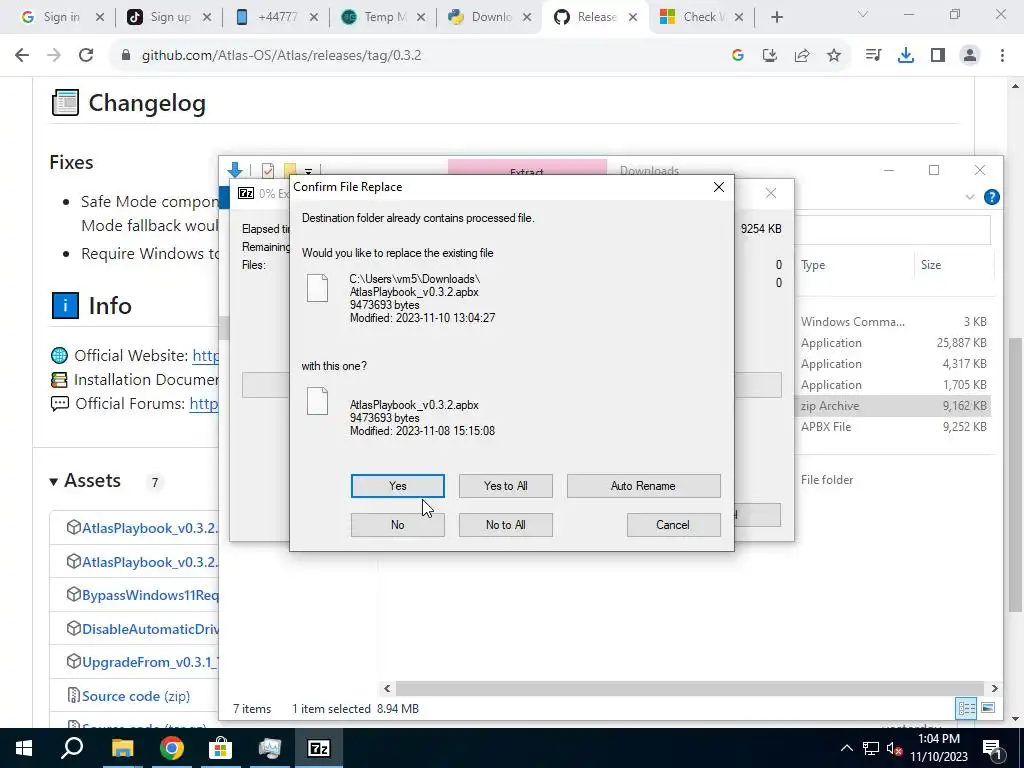The image size is (1024, 768).
Task: Switch to Python Download tab
Action: [488, 17]
